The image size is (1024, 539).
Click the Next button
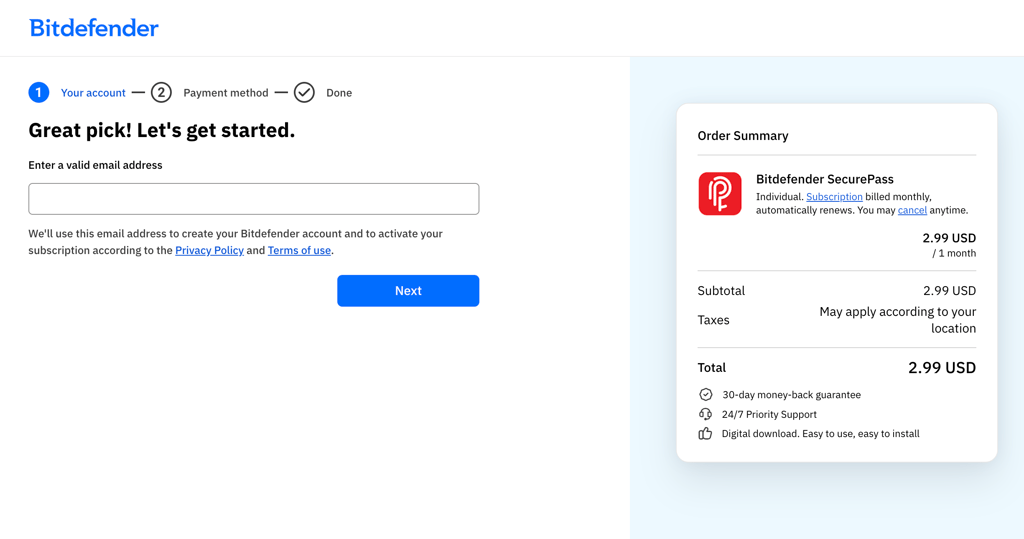pyautogui.click(x=408, y=291)
